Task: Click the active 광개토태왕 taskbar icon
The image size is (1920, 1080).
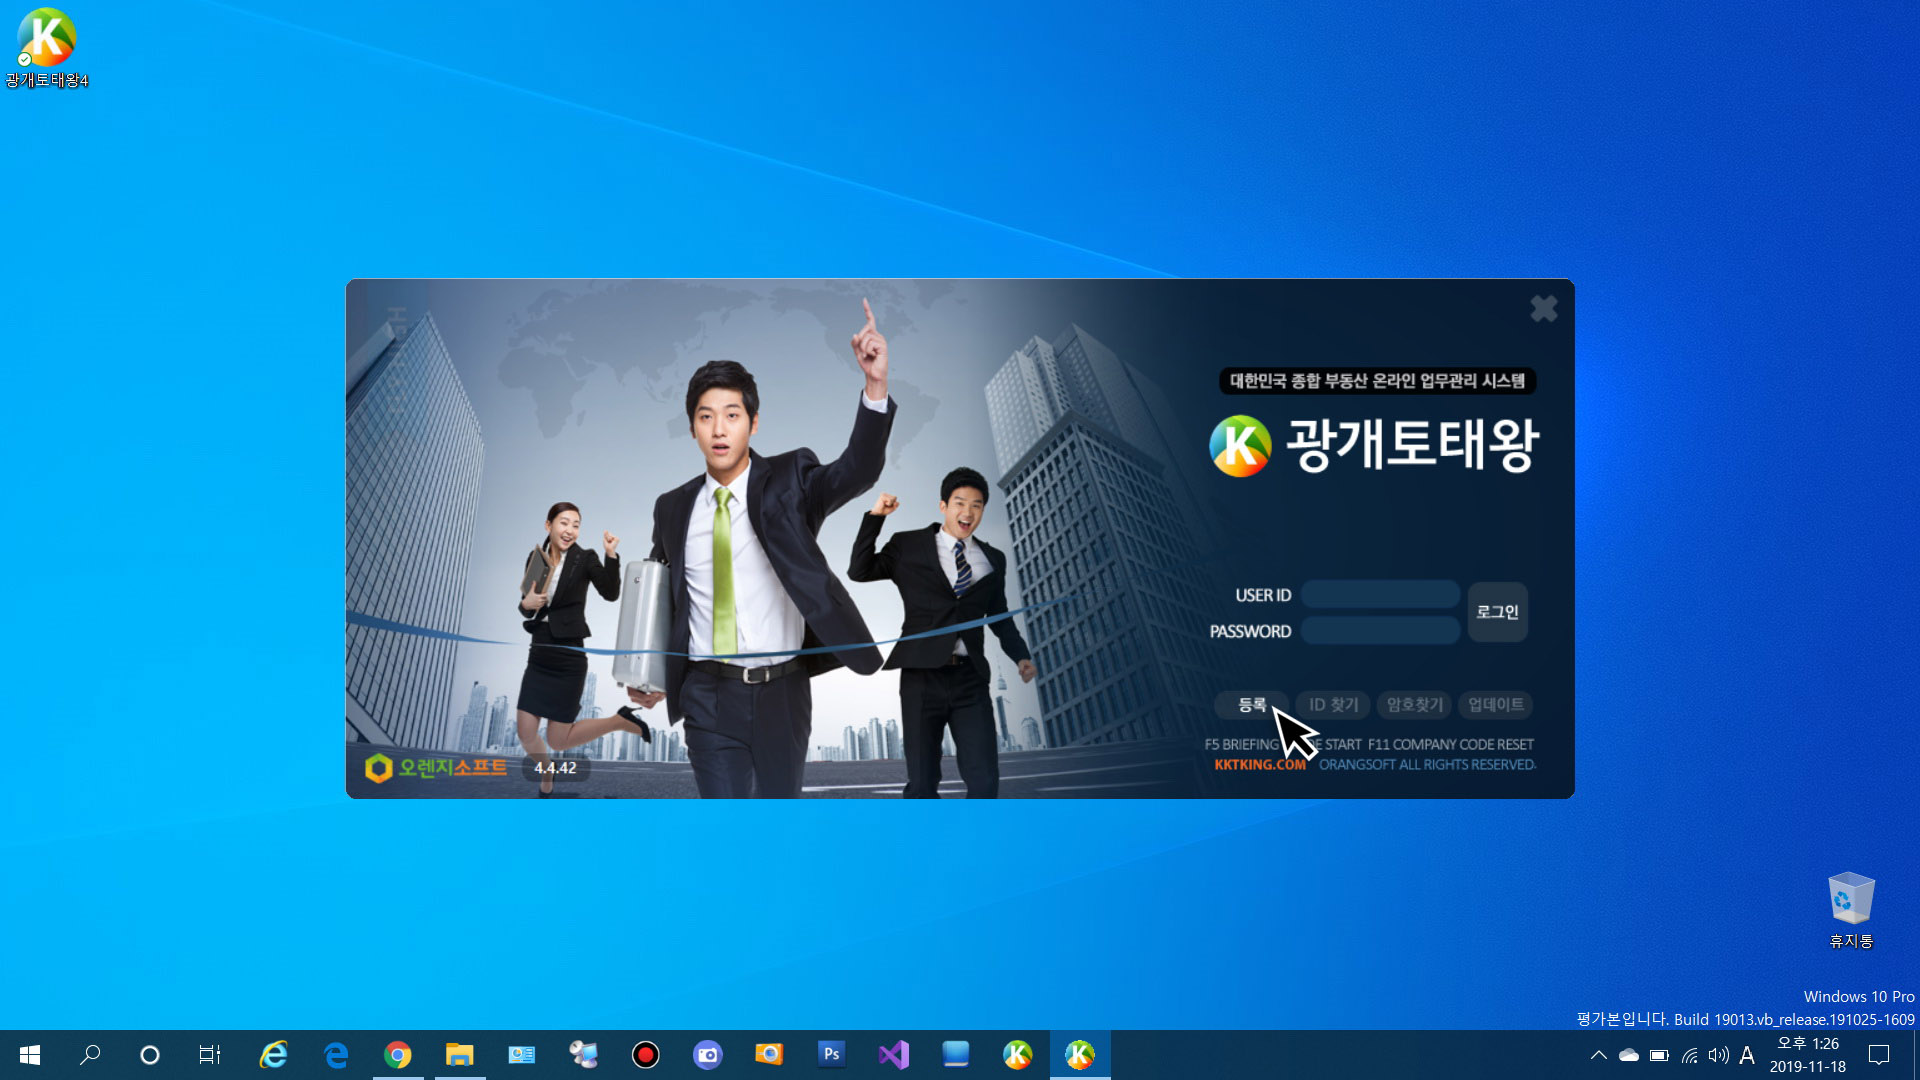Action: (1080, 1055)
